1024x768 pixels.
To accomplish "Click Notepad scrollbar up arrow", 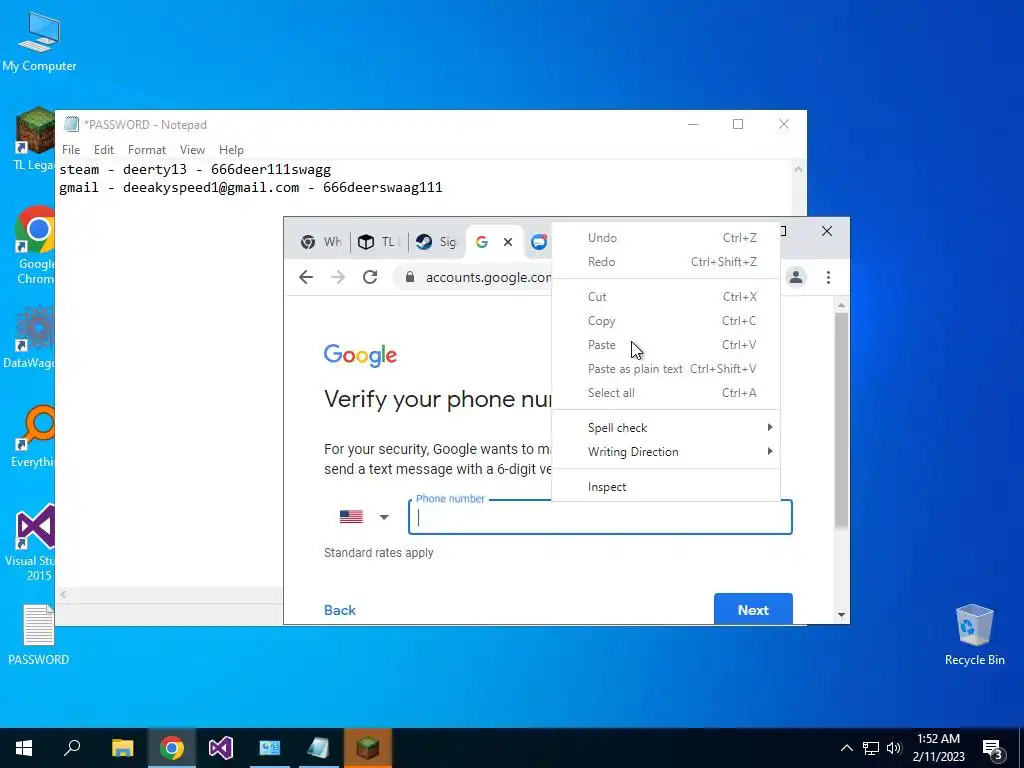I will [798, 169].
